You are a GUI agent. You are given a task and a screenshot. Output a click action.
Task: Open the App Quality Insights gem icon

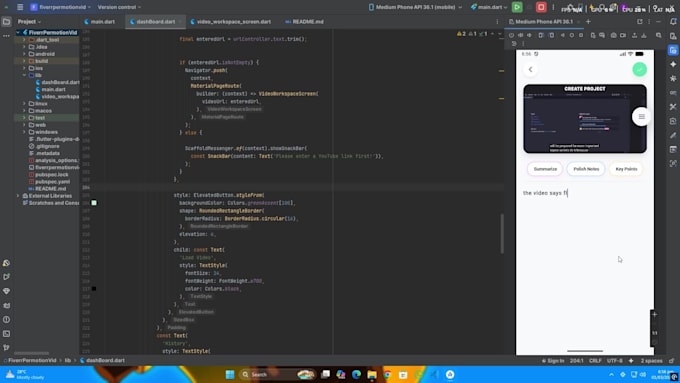(7, 291)
